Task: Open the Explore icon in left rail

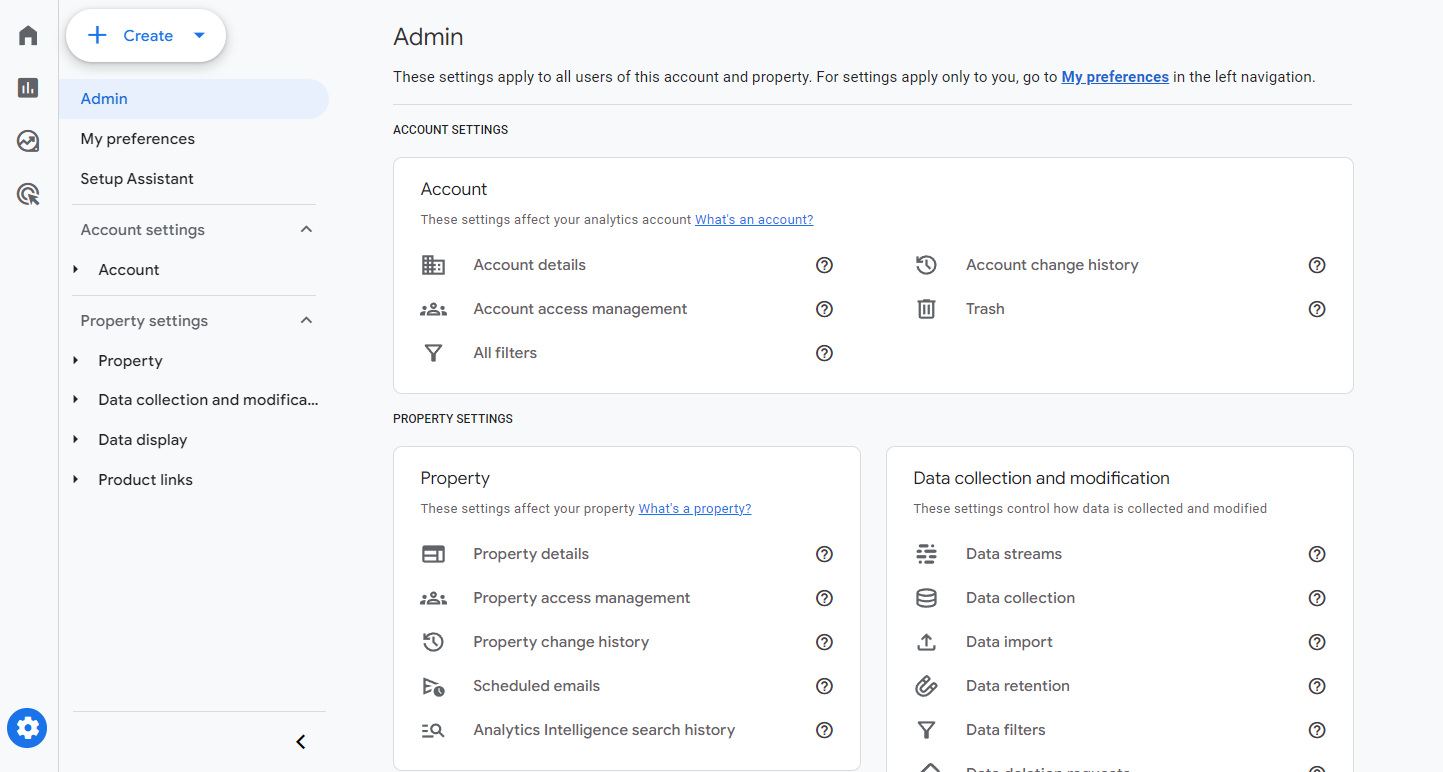Action: (x=28, y=141)
